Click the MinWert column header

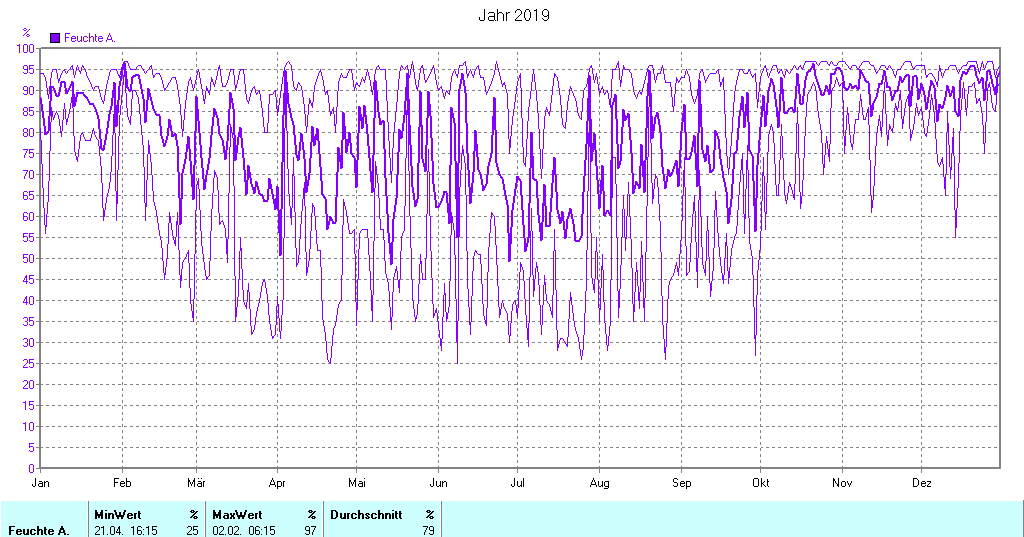pos(117,514)
